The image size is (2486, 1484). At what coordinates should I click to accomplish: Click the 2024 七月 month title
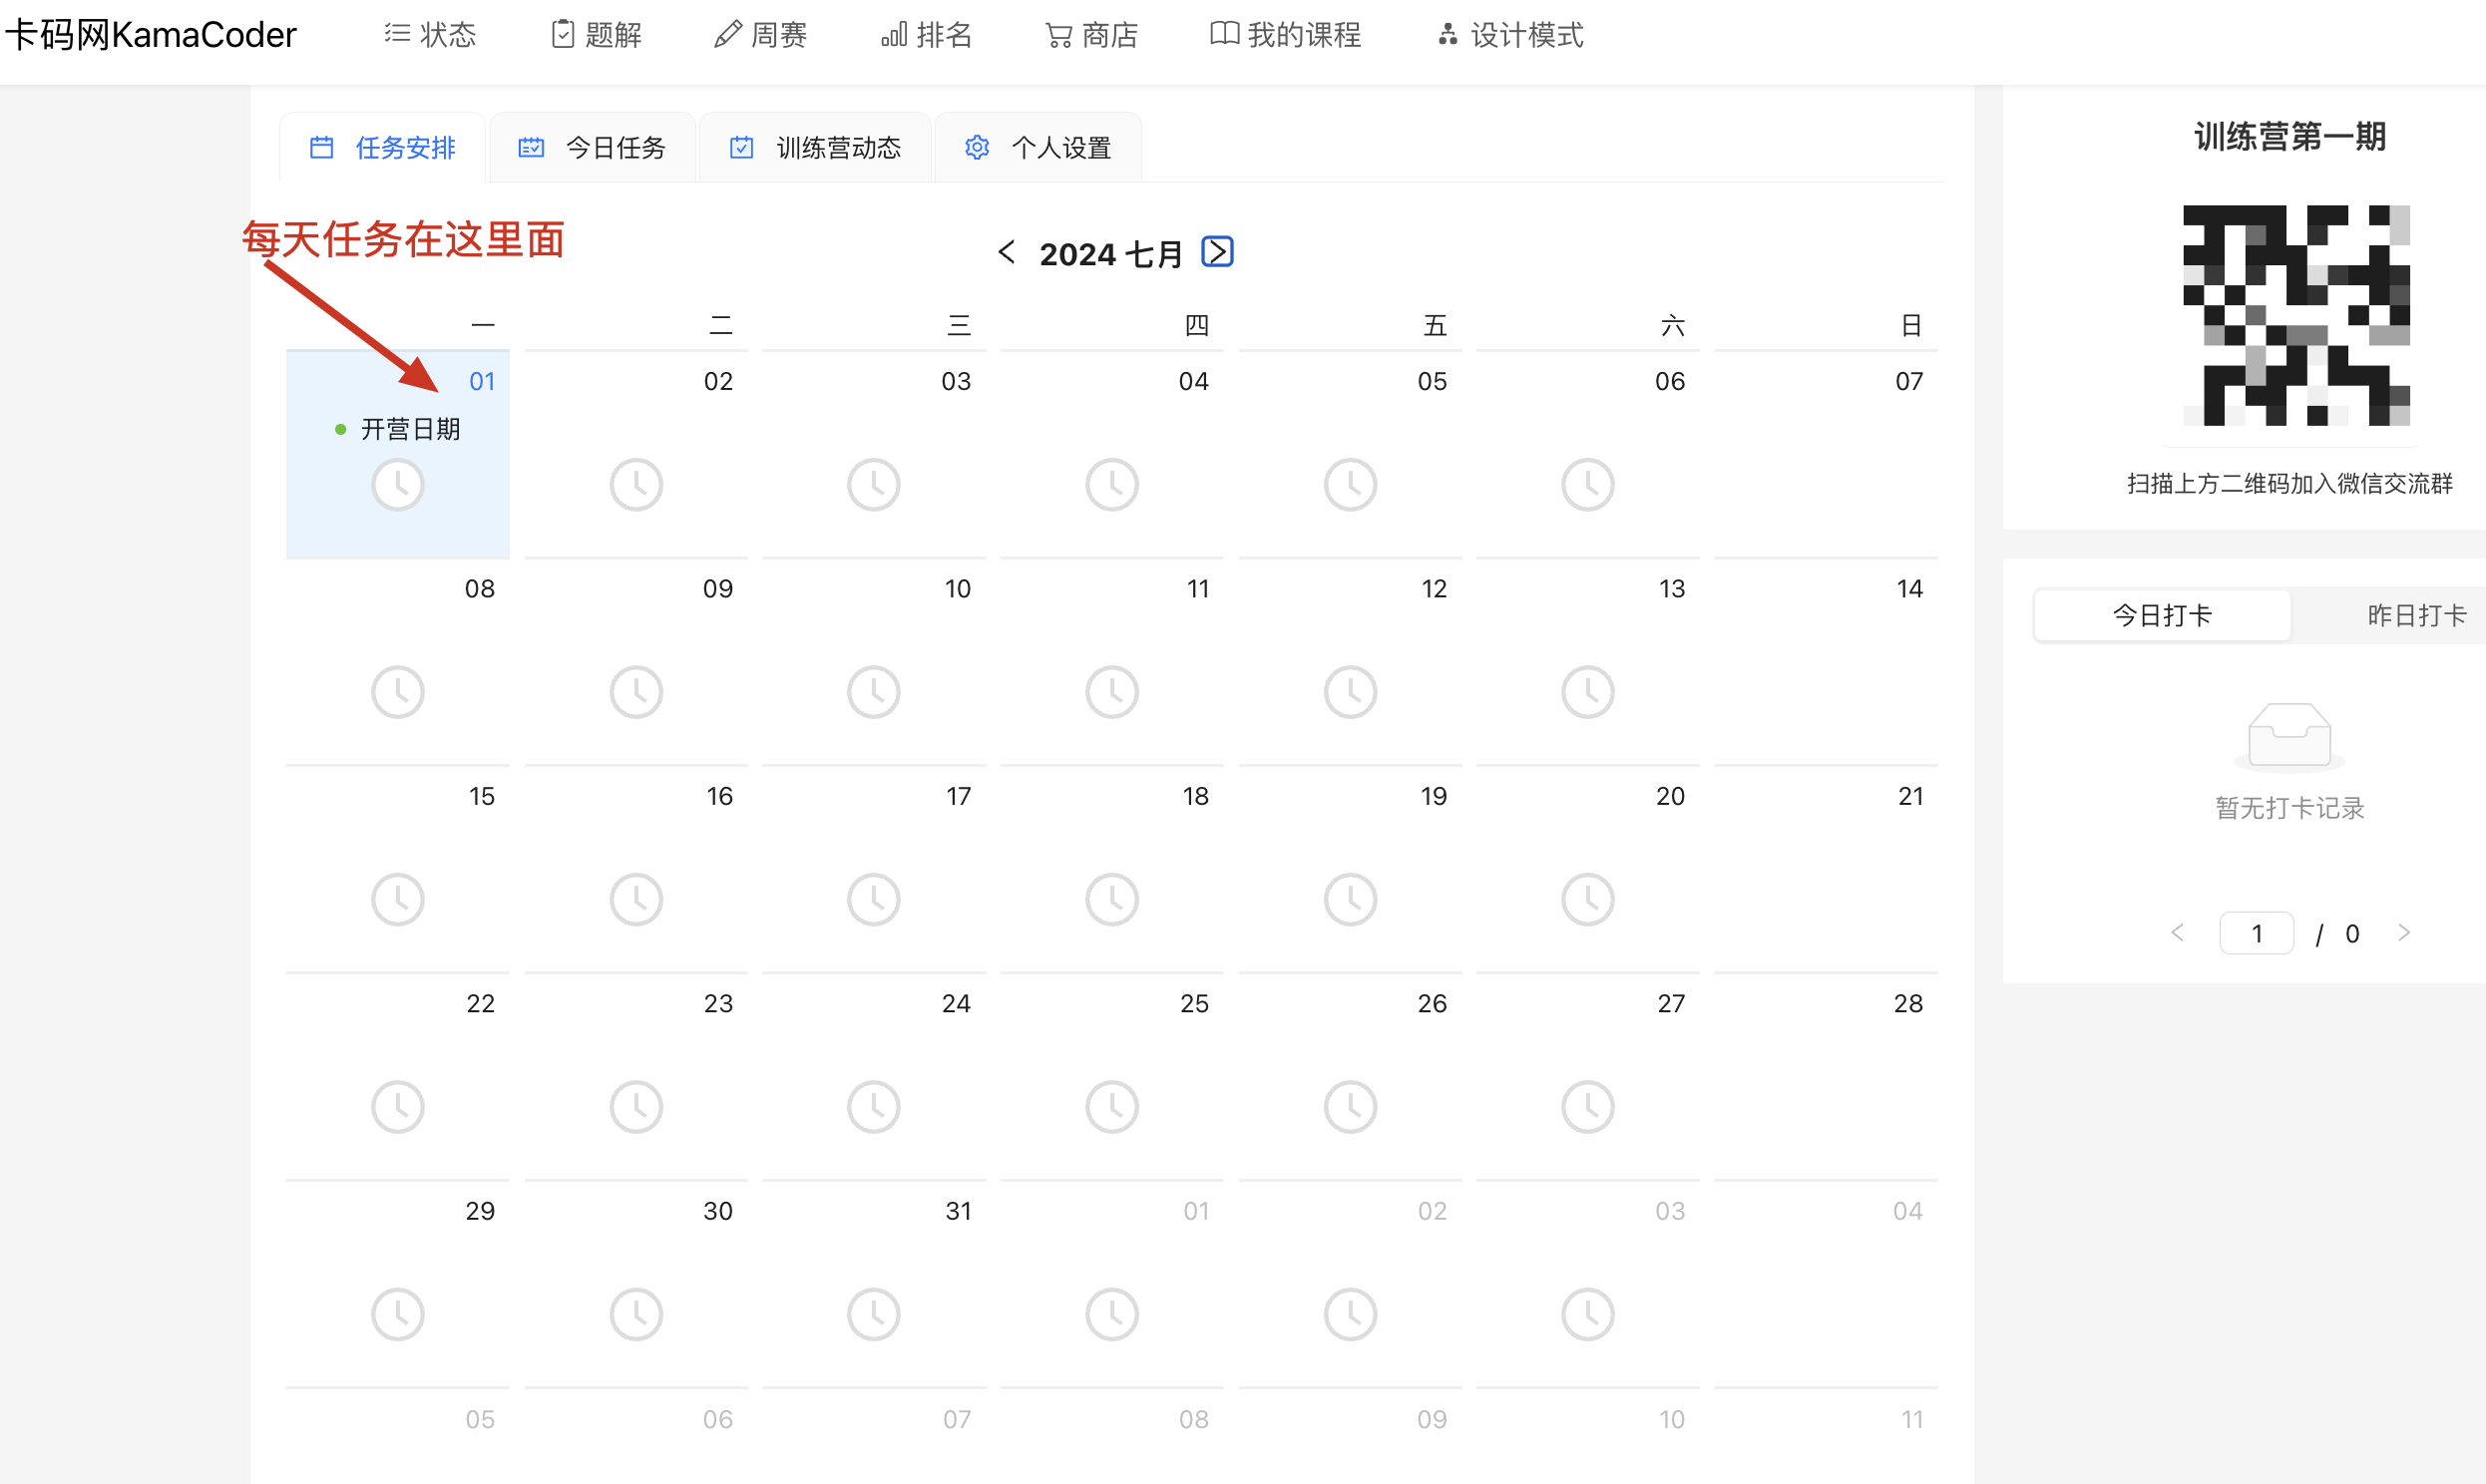coord(1111,254)
